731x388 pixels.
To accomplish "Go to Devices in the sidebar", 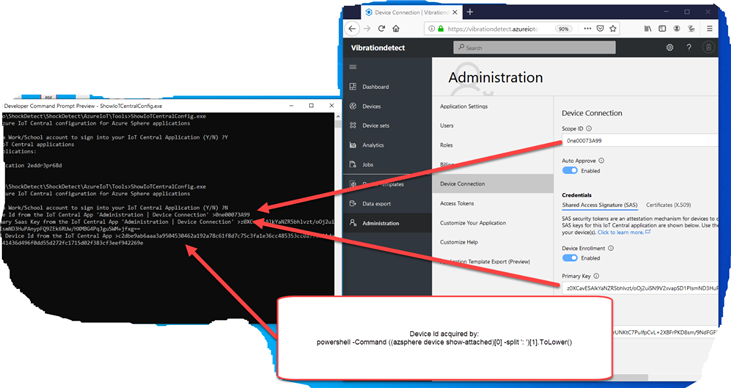I will click(372, 106).
